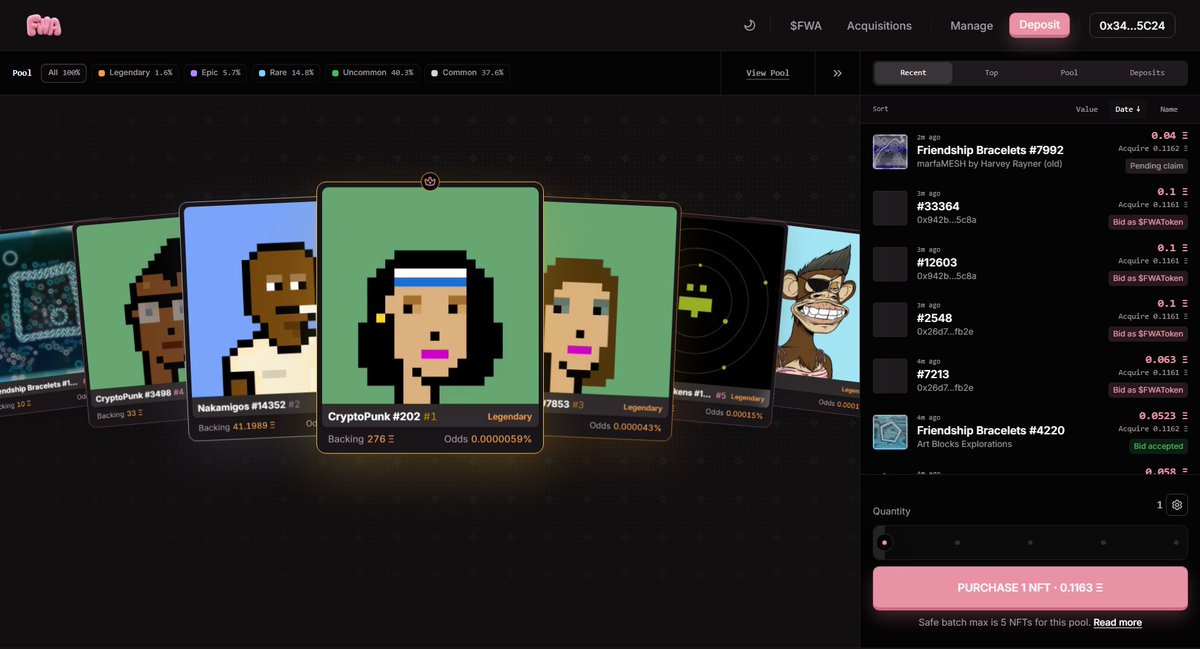Viewport: 1200px width, 649px height.
Task: Open blank thumbnail for #33364
Action: pos(890,208)
